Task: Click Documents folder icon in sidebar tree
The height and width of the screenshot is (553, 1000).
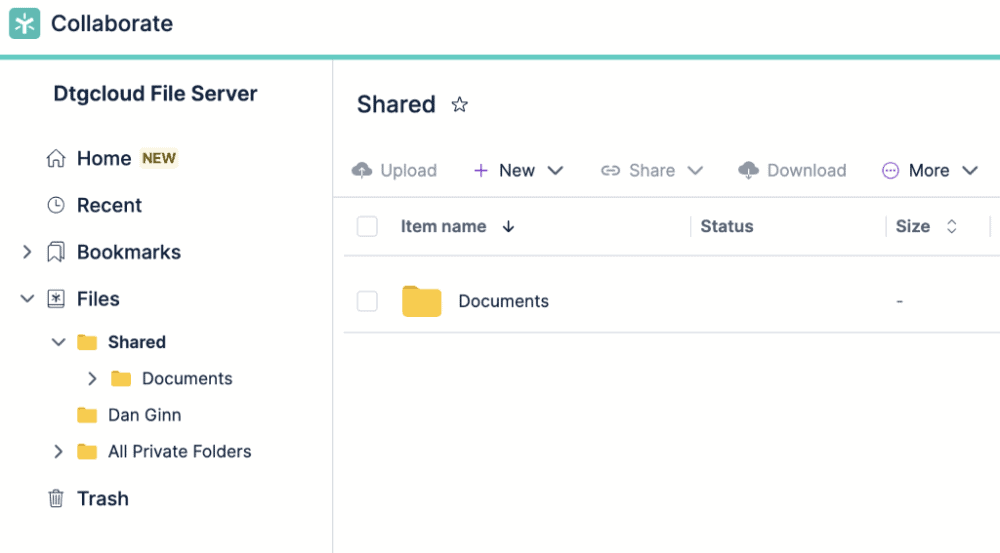Action: (121, 379)
